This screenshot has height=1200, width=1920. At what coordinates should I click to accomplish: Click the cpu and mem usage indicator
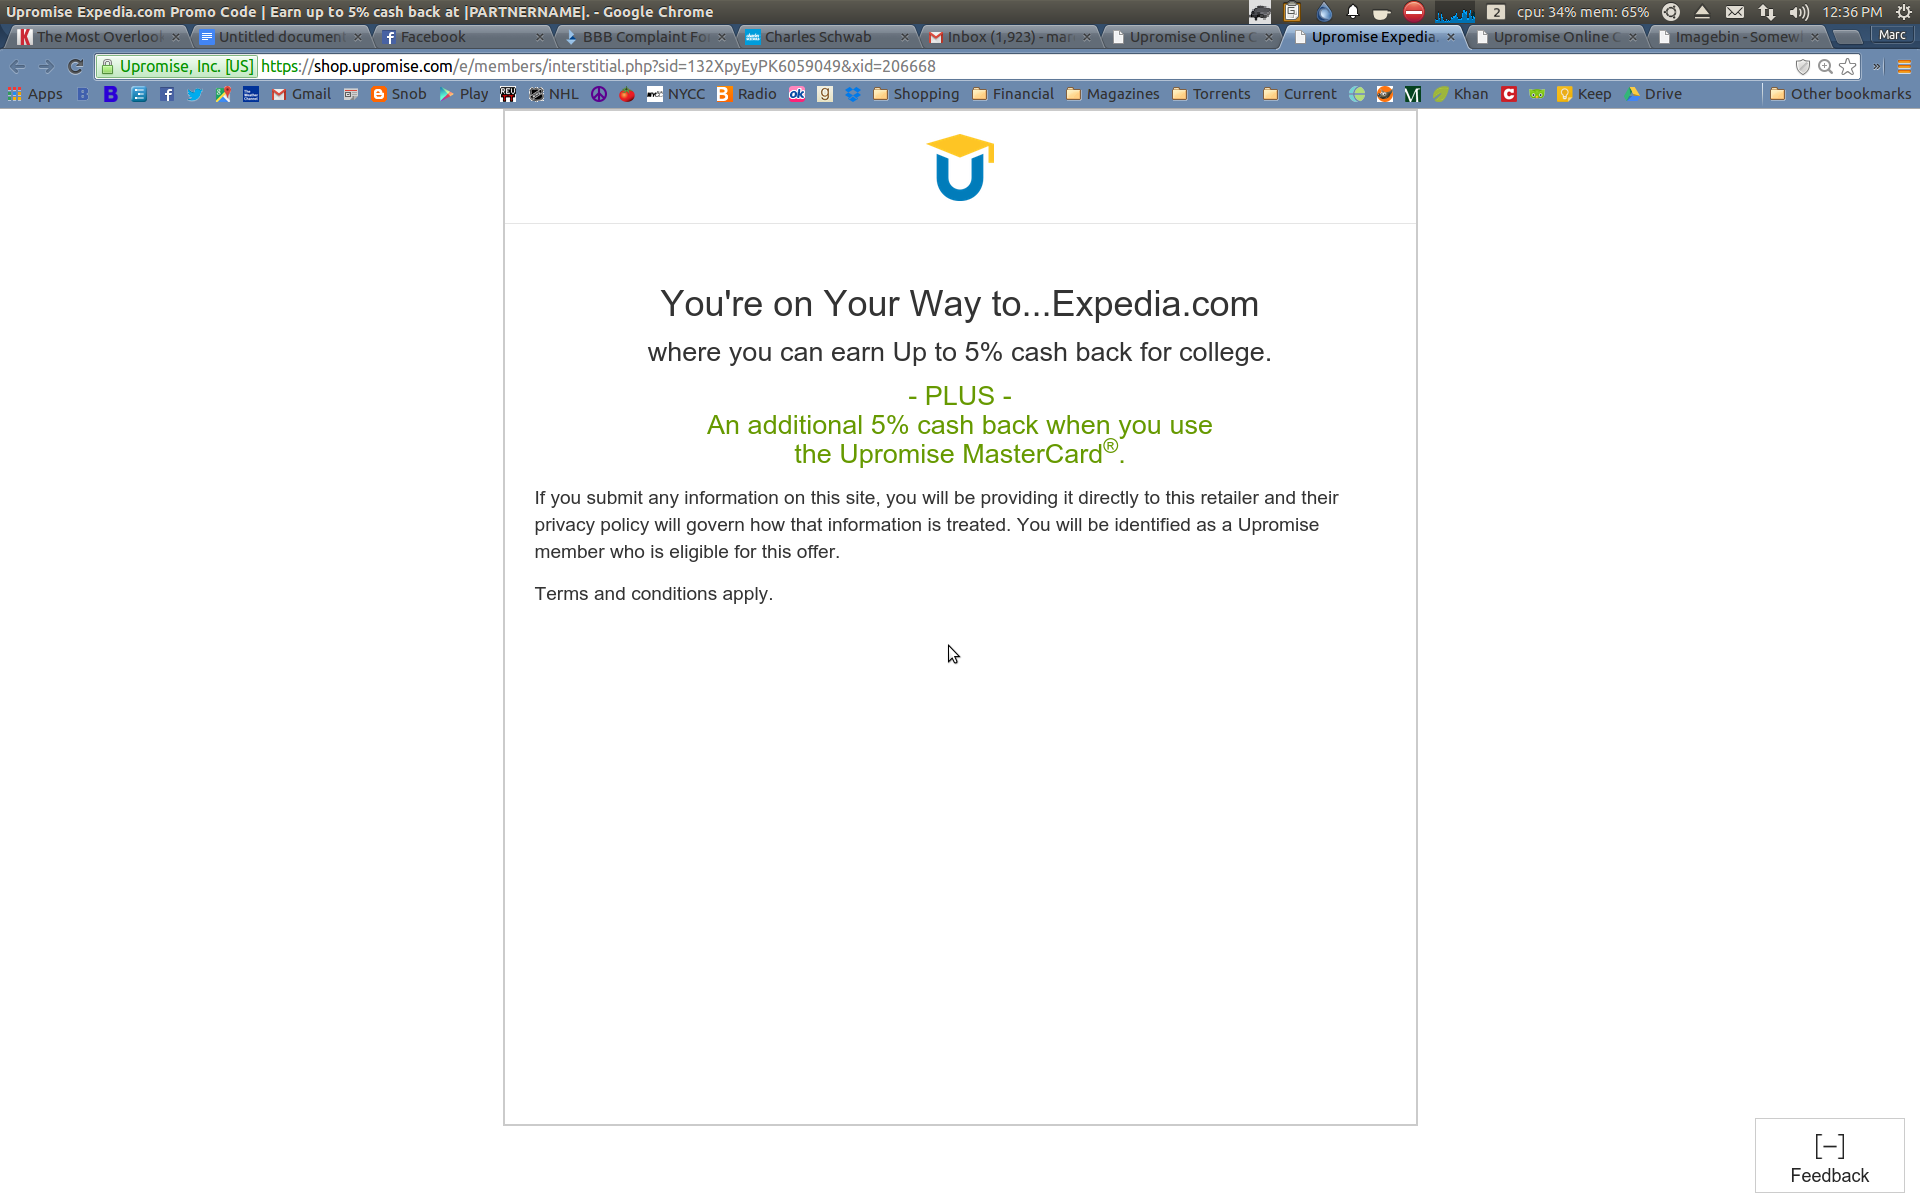1582,12
